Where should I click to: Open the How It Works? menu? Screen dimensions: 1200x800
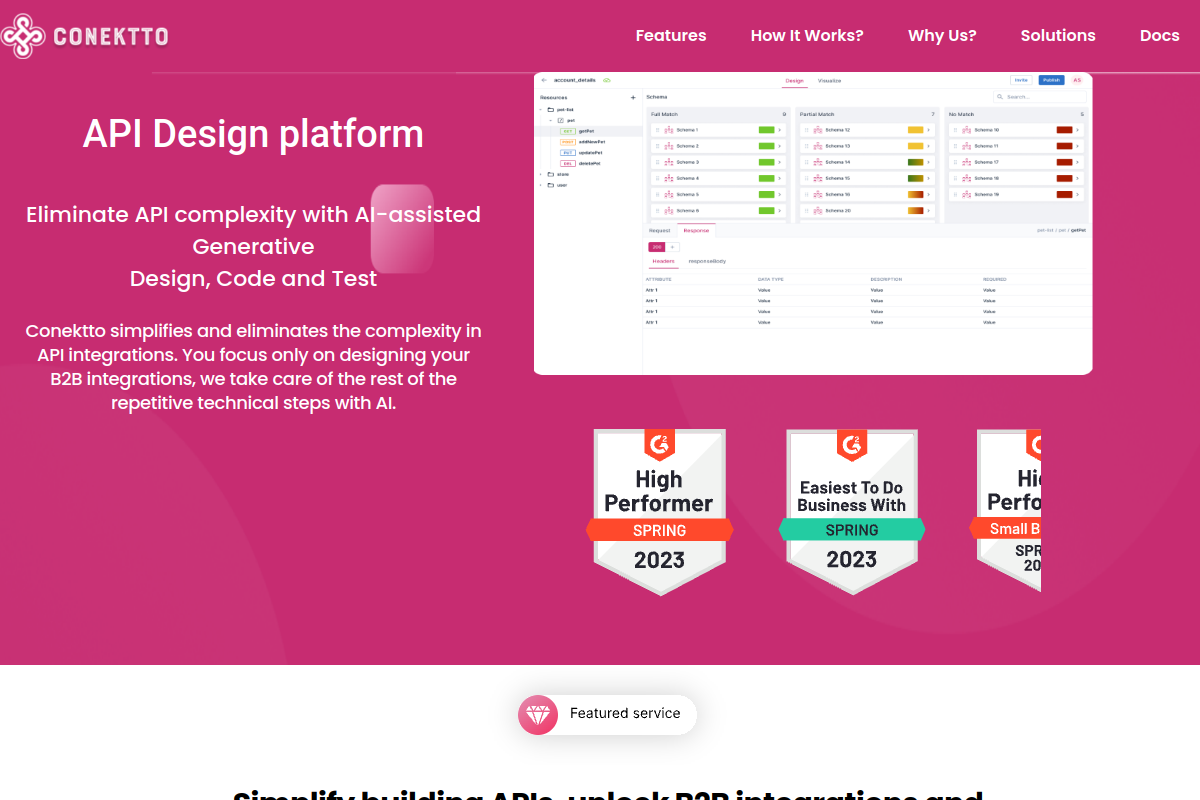pos(807,35)
